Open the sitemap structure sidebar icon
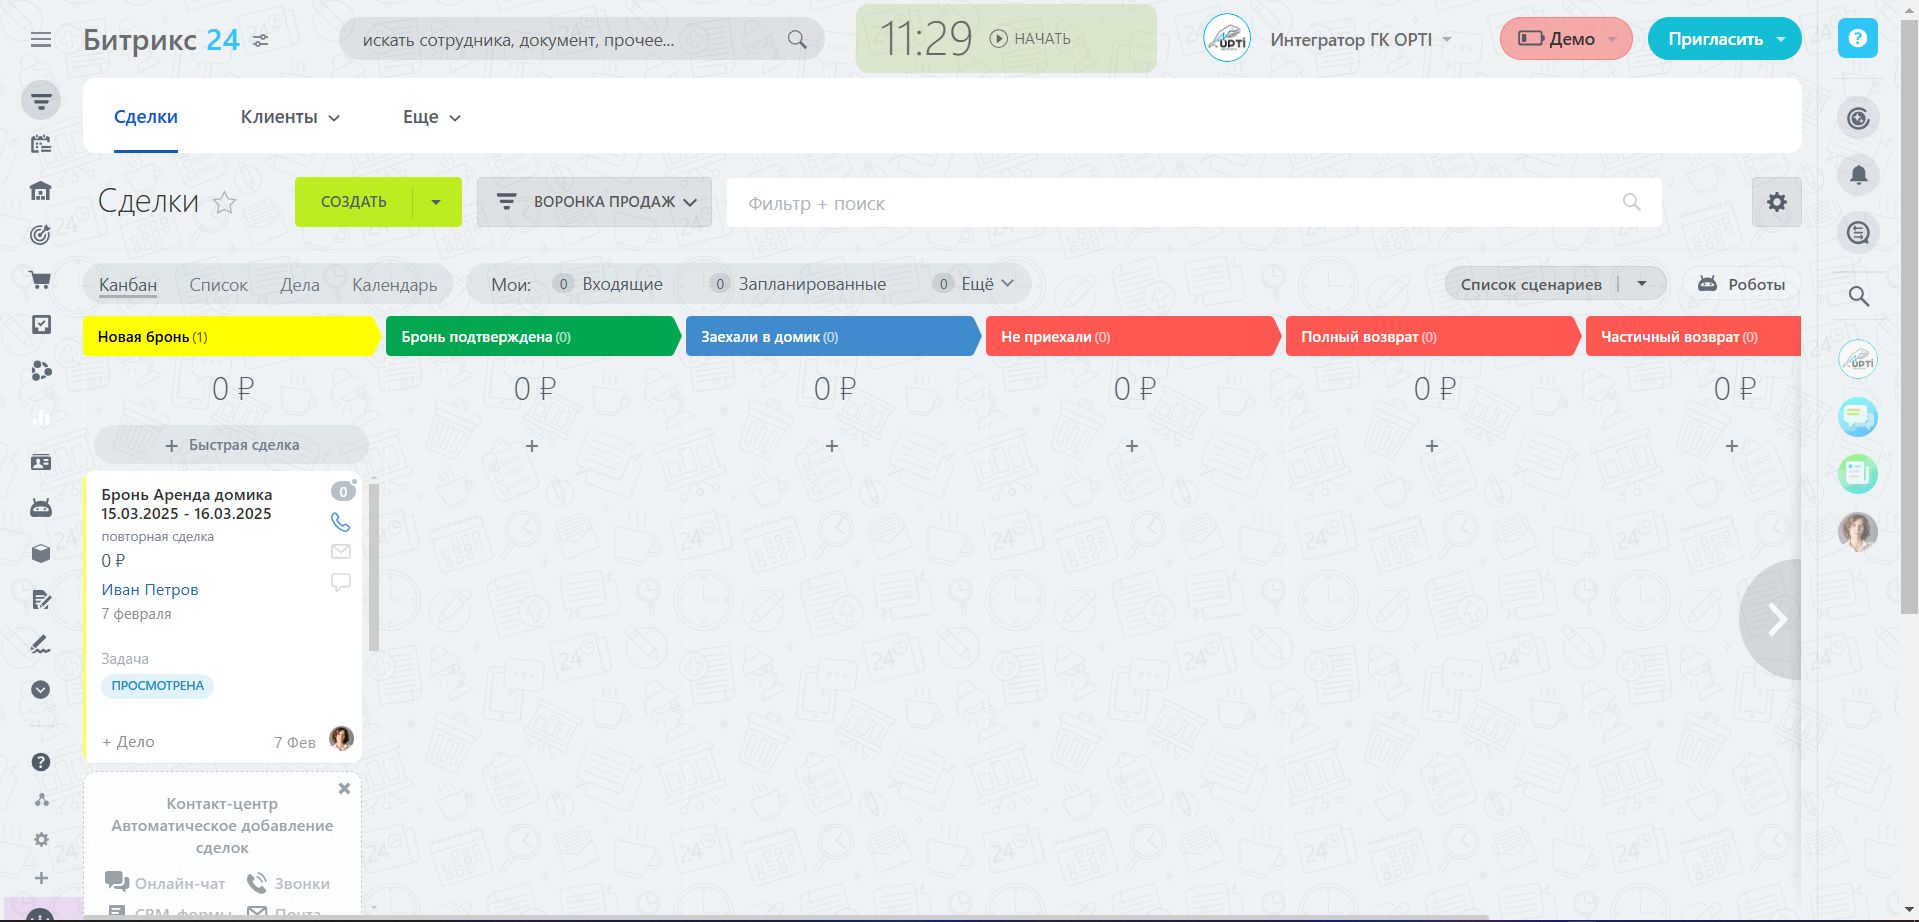The image size is (1919, 922). (41, 800)
